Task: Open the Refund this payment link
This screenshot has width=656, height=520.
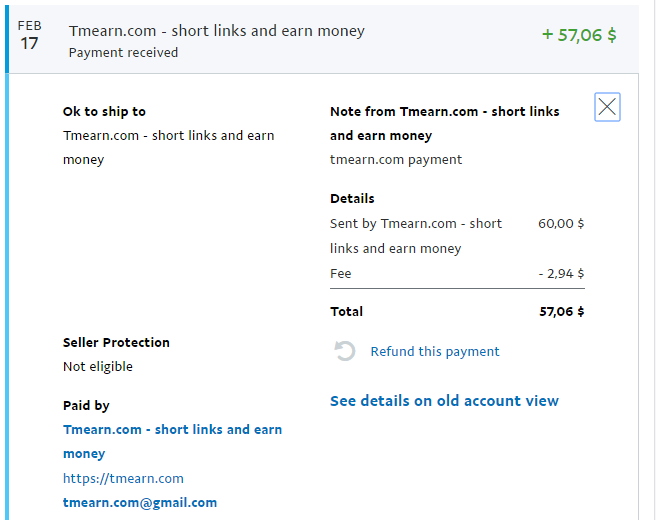Action: 434,351
